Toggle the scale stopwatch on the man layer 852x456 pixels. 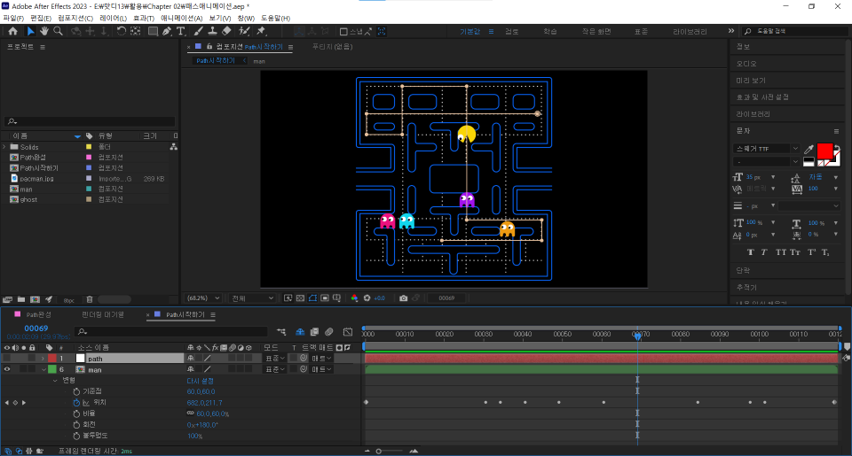pos(77,414)
